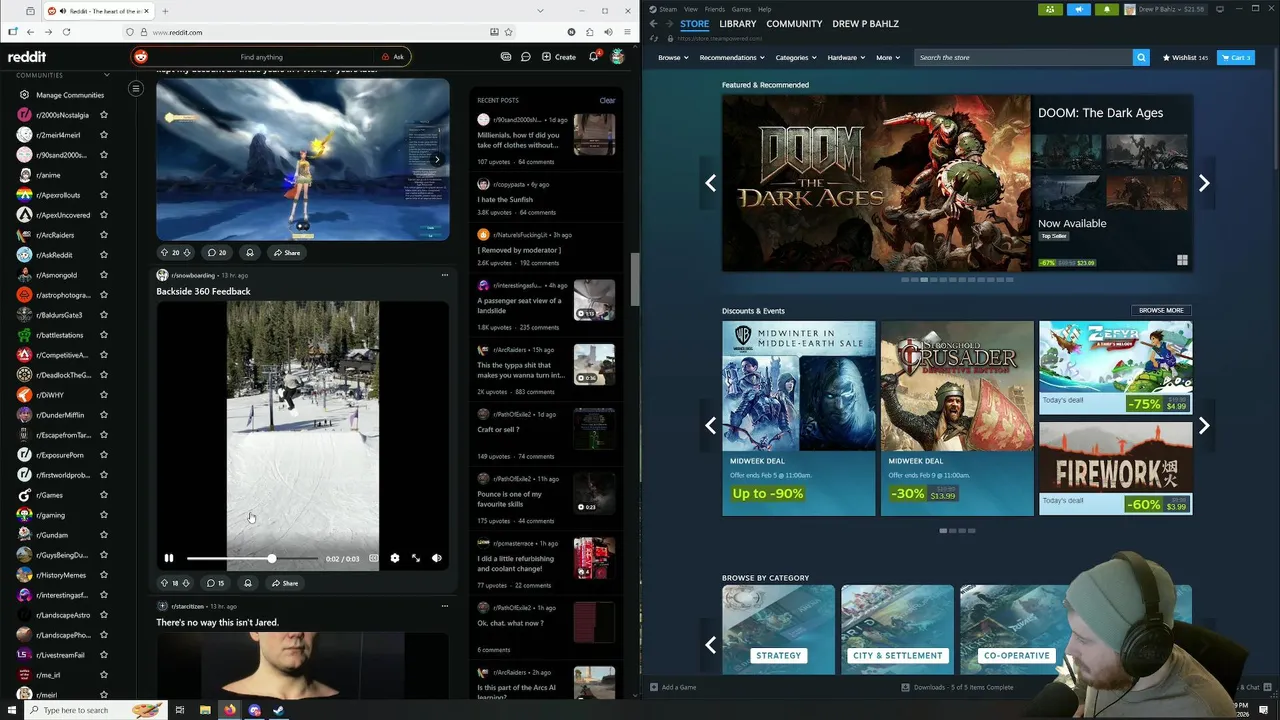1280x720 pixels.
Task: Open Reddit chat icon in header
Action: (526, 57)
